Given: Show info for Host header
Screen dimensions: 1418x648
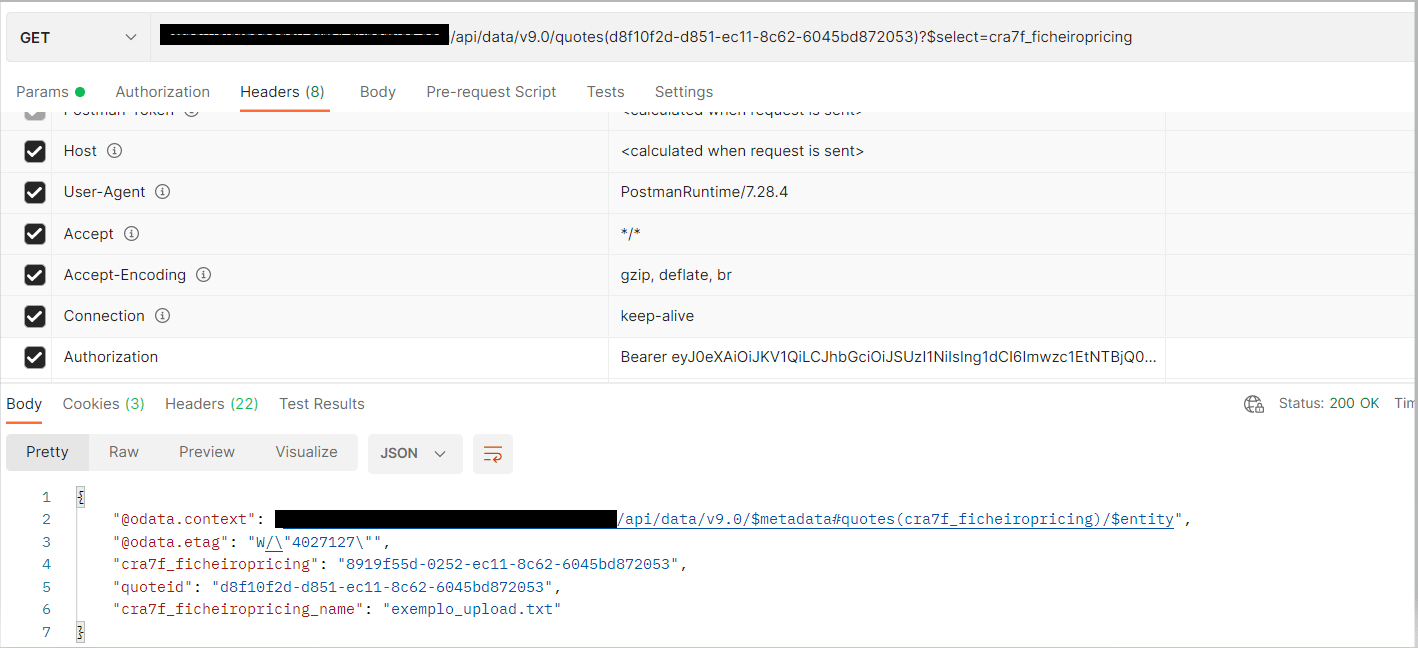Looking at the screenshot, I should tap(114, 151).
